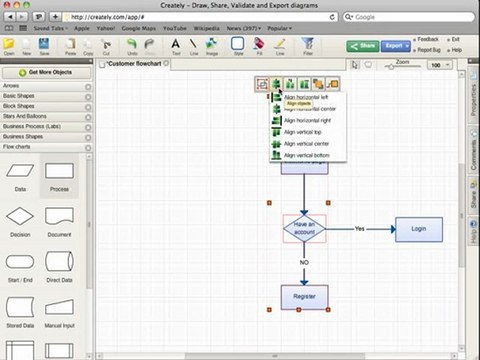Open the Wikipedia bookmark
The image size is (480, 360).
(x=206, y=28)
